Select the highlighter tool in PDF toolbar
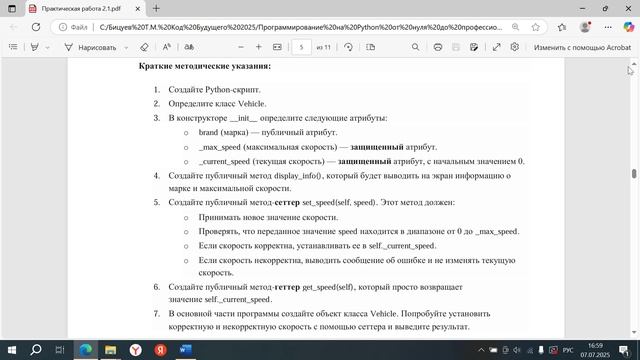 click(35, 47)
